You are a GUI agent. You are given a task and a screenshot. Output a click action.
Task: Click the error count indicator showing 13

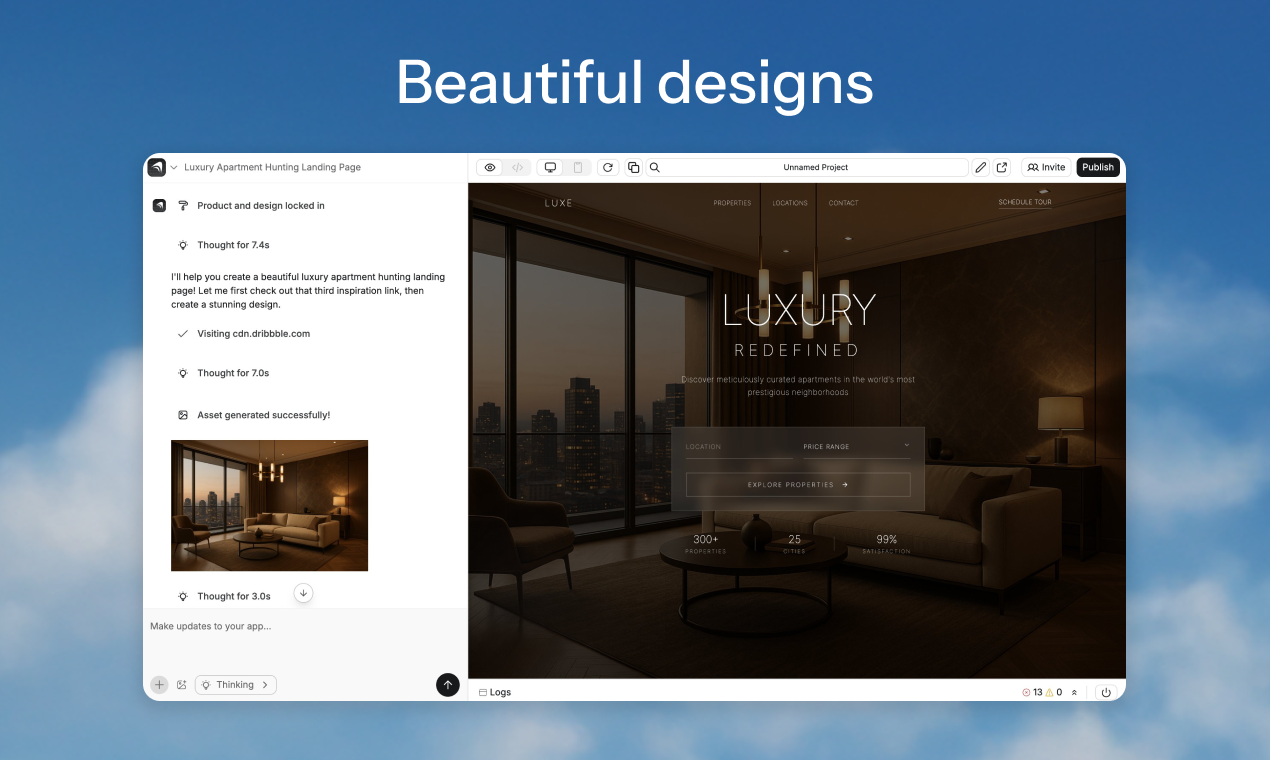click(x=1032, y=692)
